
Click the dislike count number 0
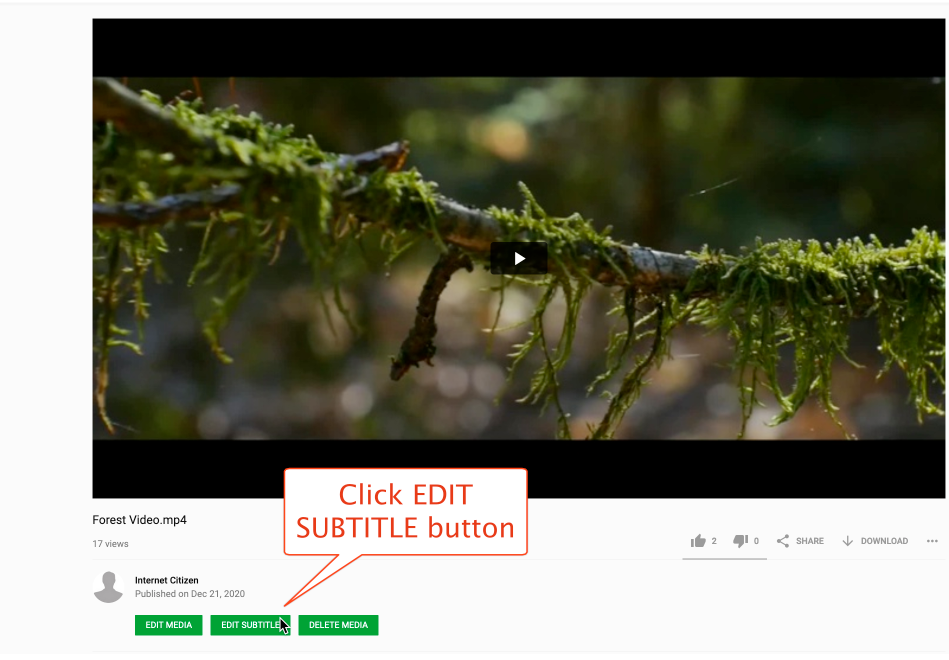pos(756,541)
